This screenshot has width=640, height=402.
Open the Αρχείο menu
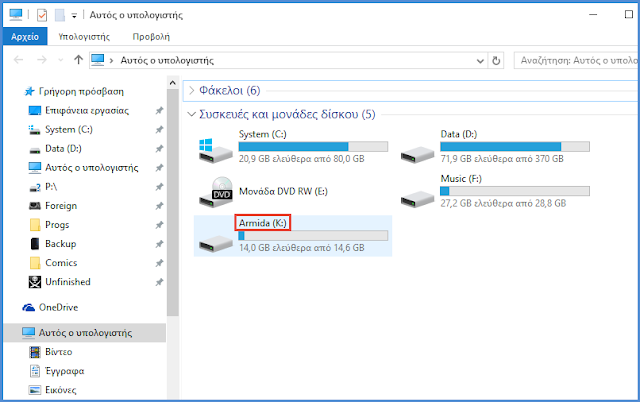pyautogui.click(x=23, y=36)
